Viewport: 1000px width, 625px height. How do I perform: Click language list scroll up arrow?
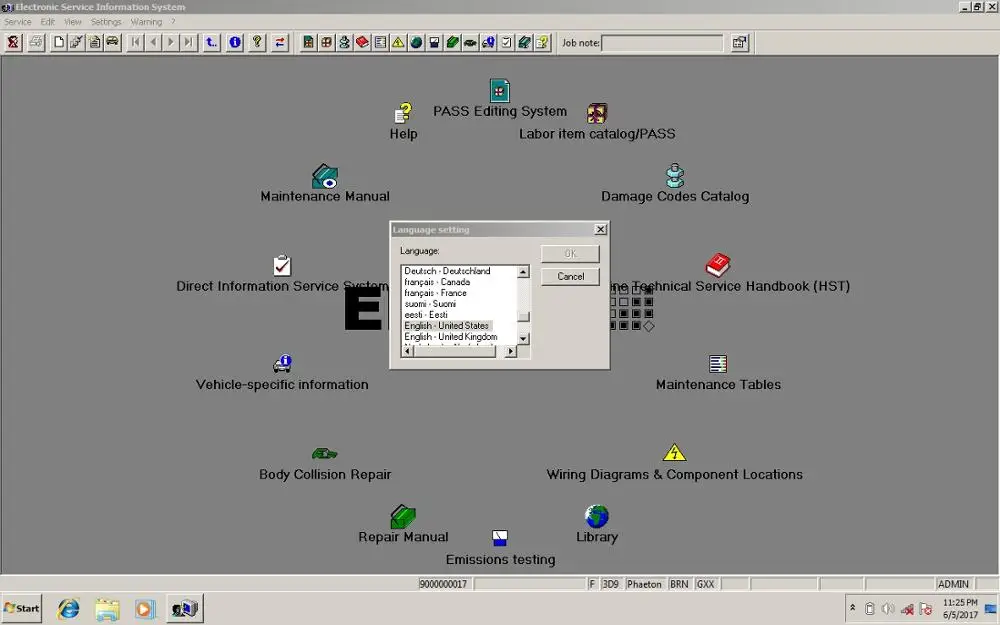523,272
